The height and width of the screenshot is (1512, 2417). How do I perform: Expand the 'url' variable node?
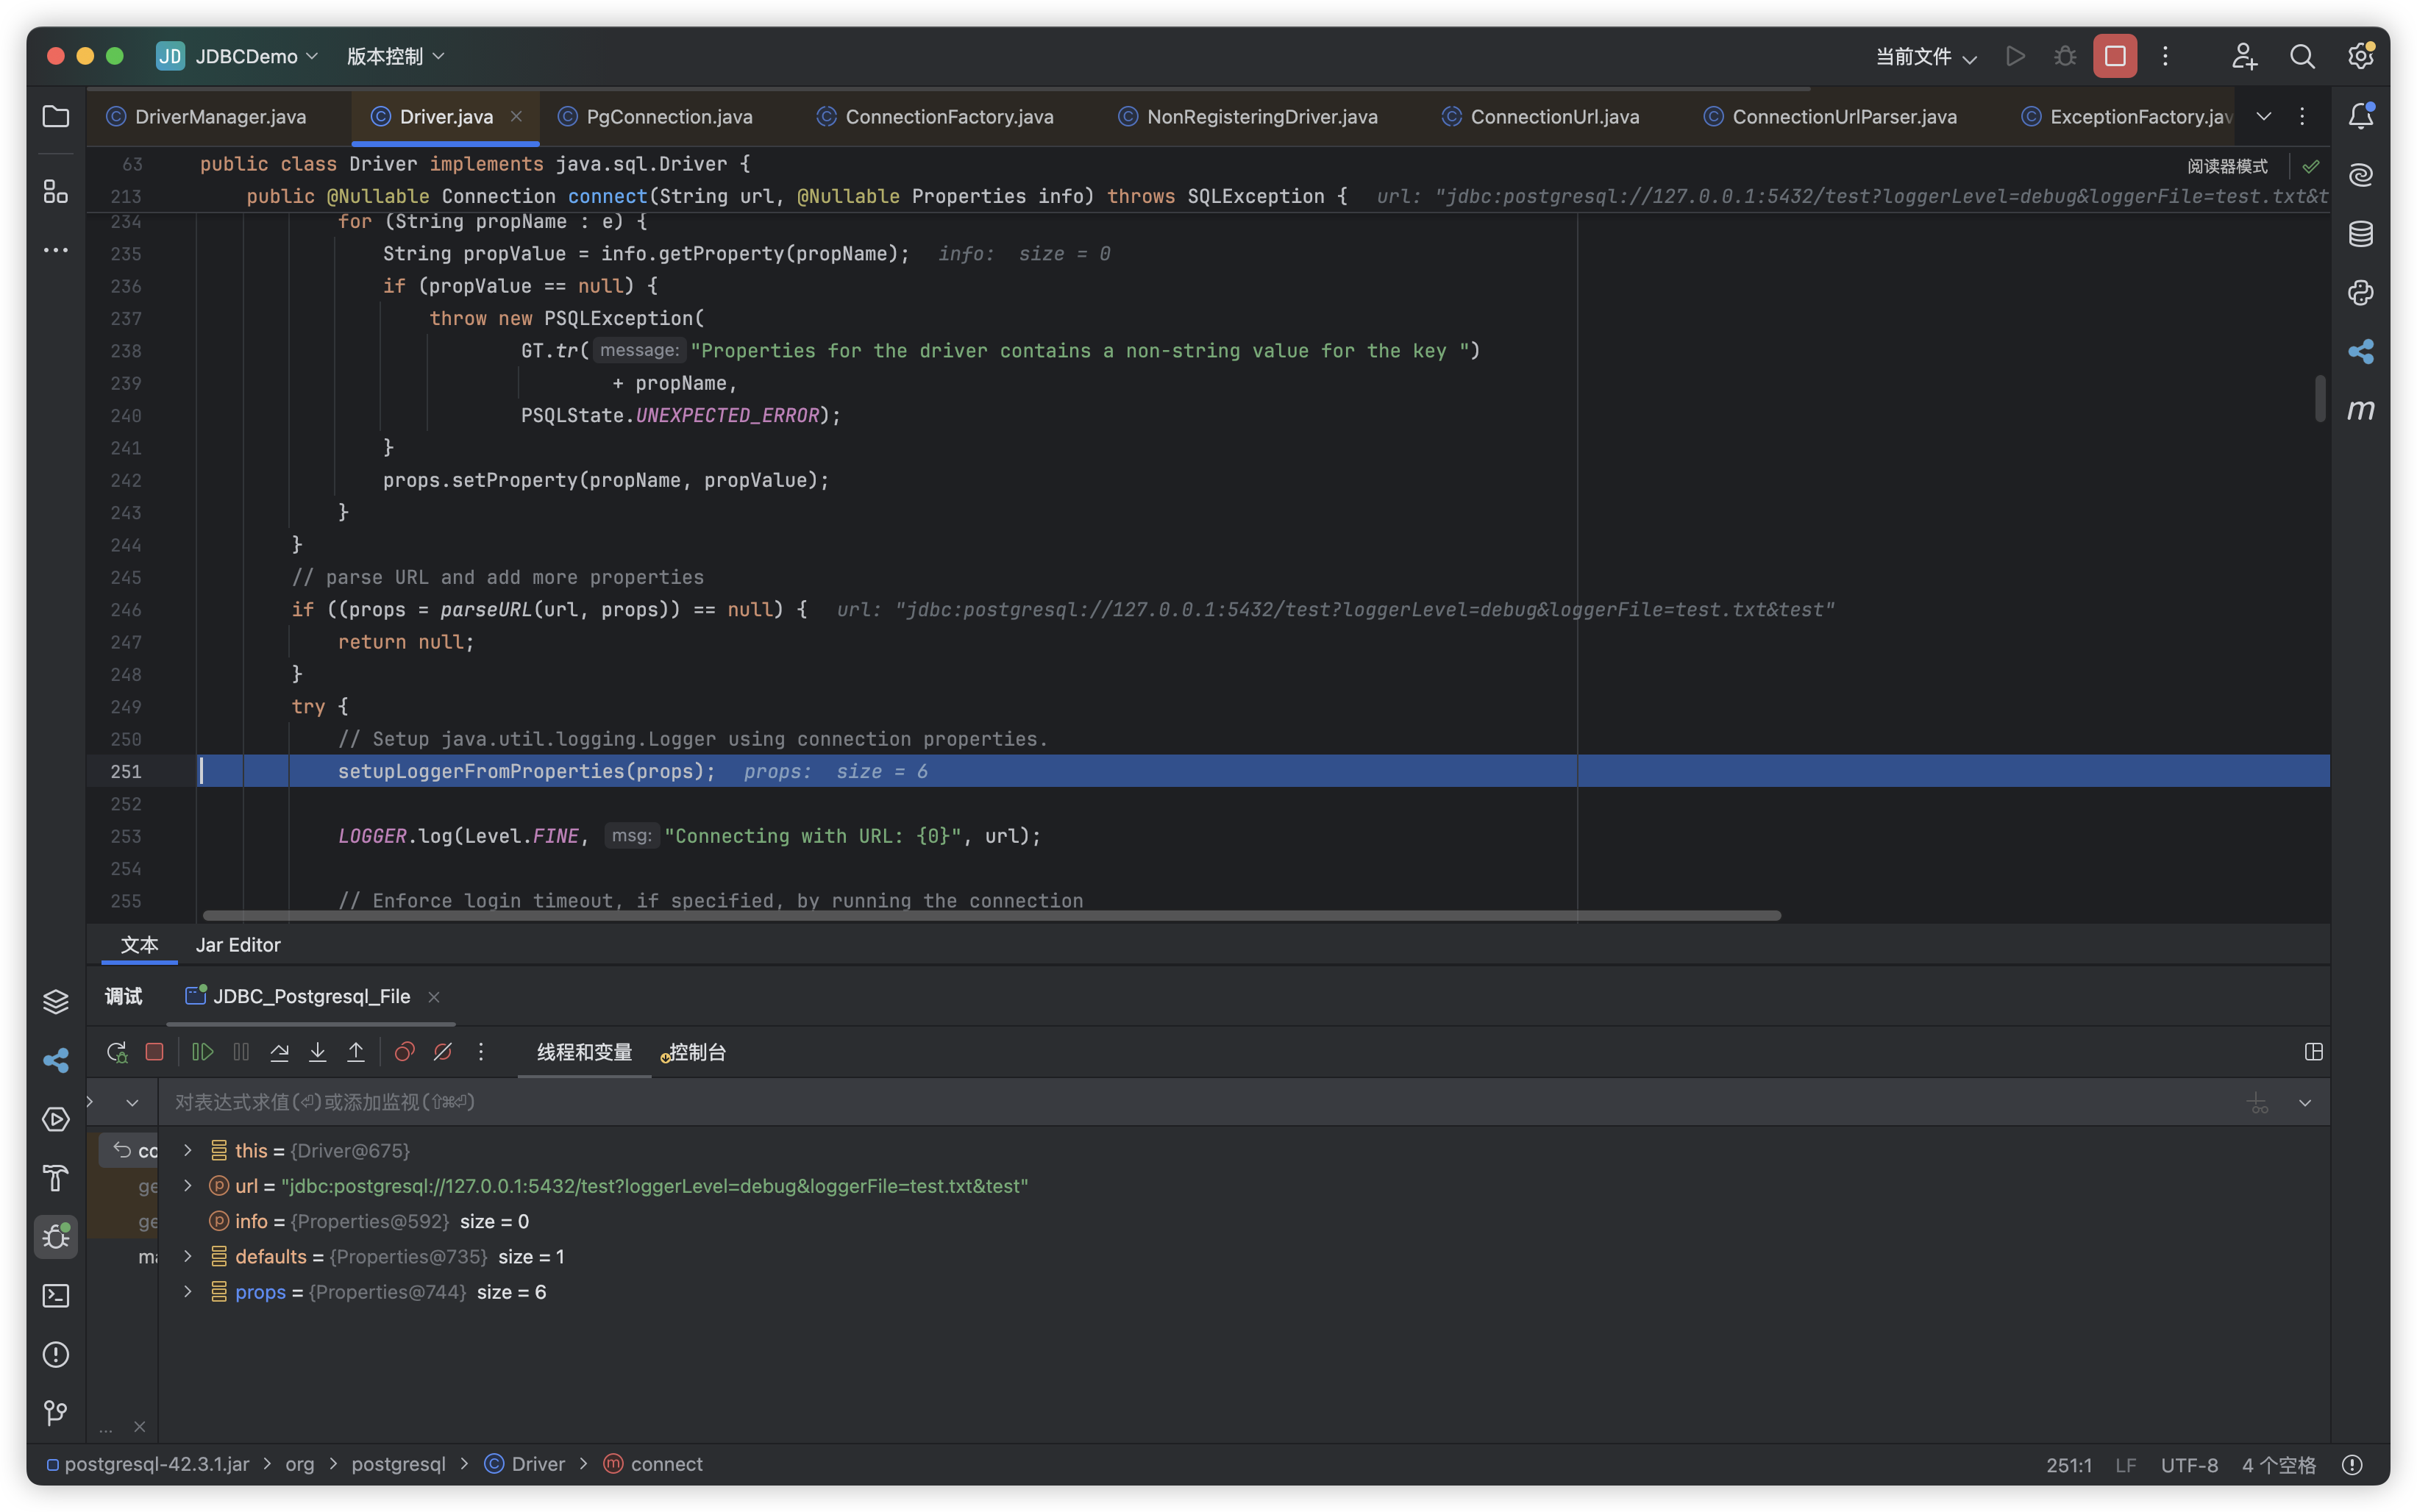click(187, 1186)
